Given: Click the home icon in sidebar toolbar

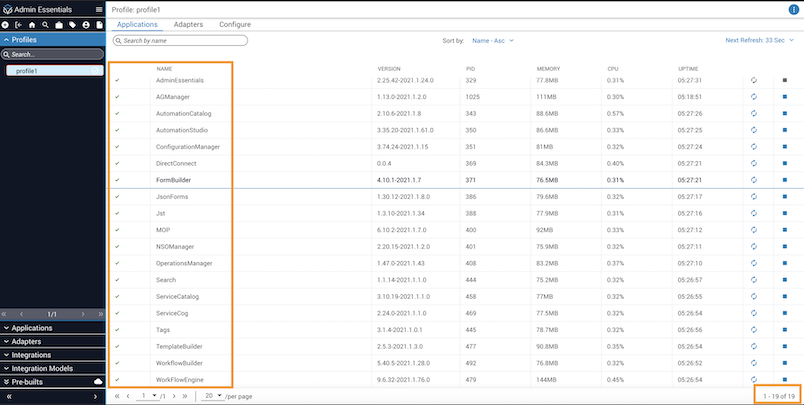Looking at the screenshot, I should click(32, 24).
